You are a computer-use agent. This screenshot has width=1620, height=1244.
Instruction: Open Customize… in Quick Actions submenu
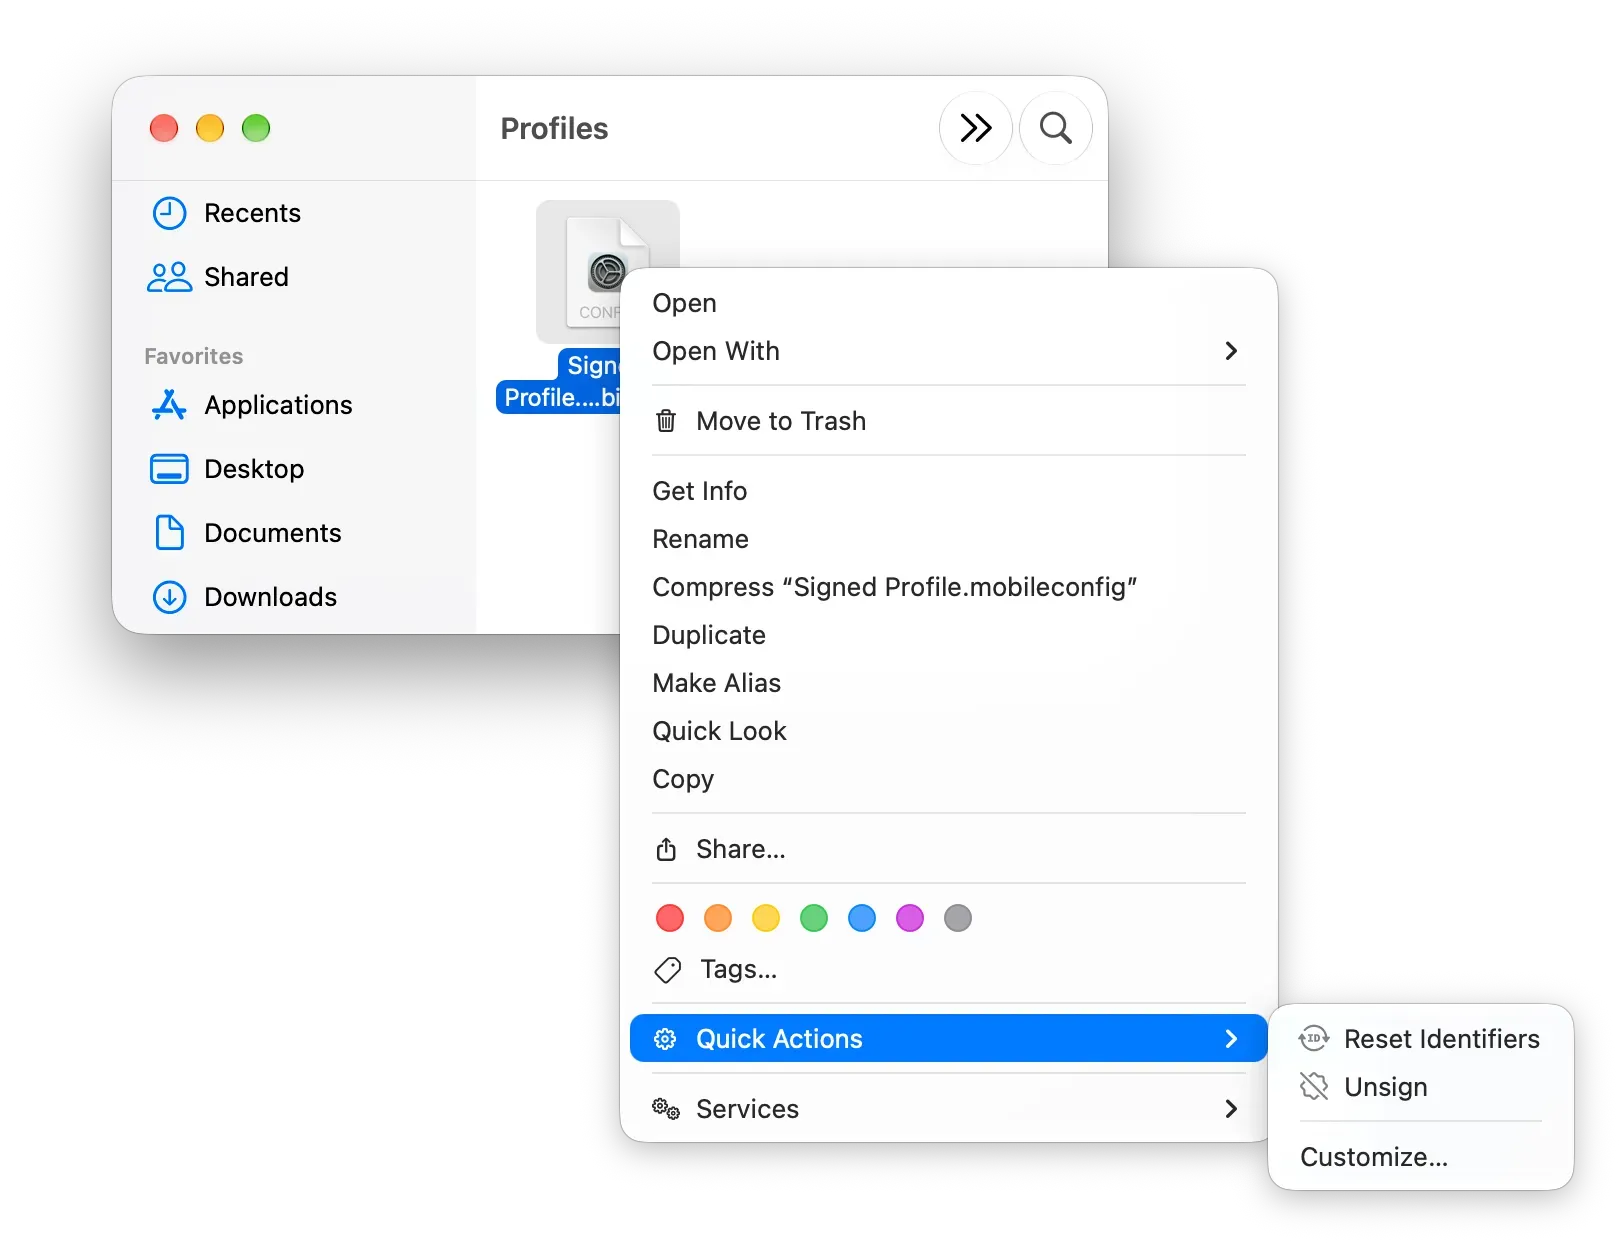point(1420,1157)
